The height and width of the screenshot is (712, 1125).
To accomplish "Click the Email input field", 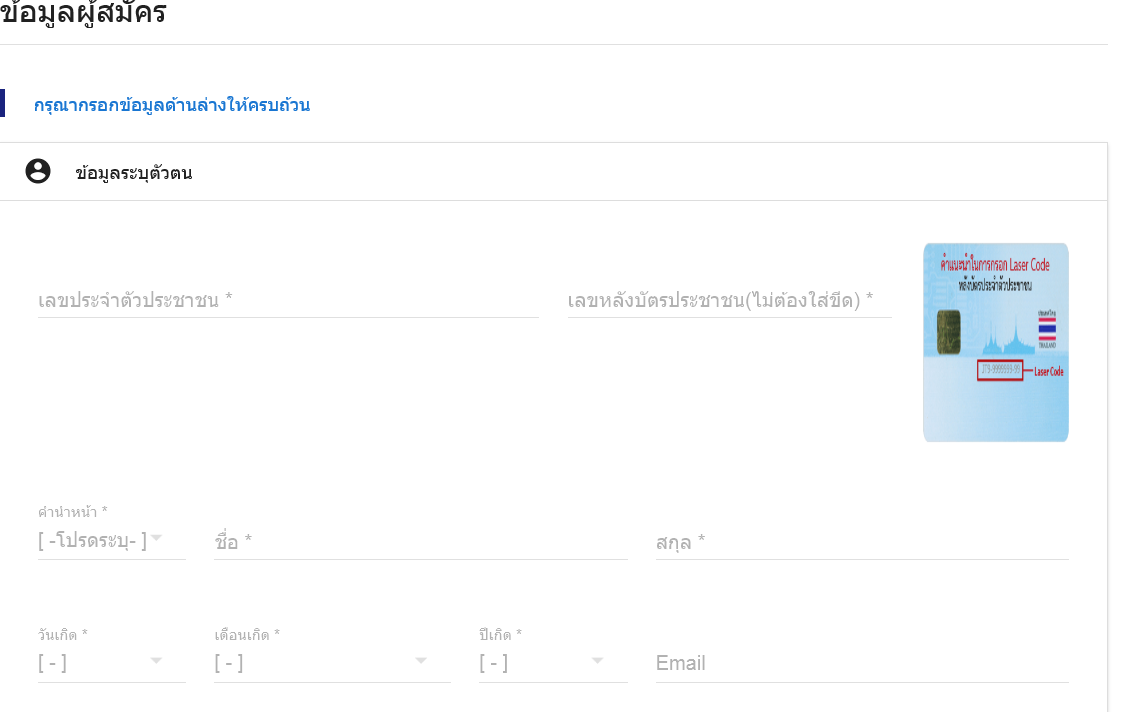I will coord(862,663).
